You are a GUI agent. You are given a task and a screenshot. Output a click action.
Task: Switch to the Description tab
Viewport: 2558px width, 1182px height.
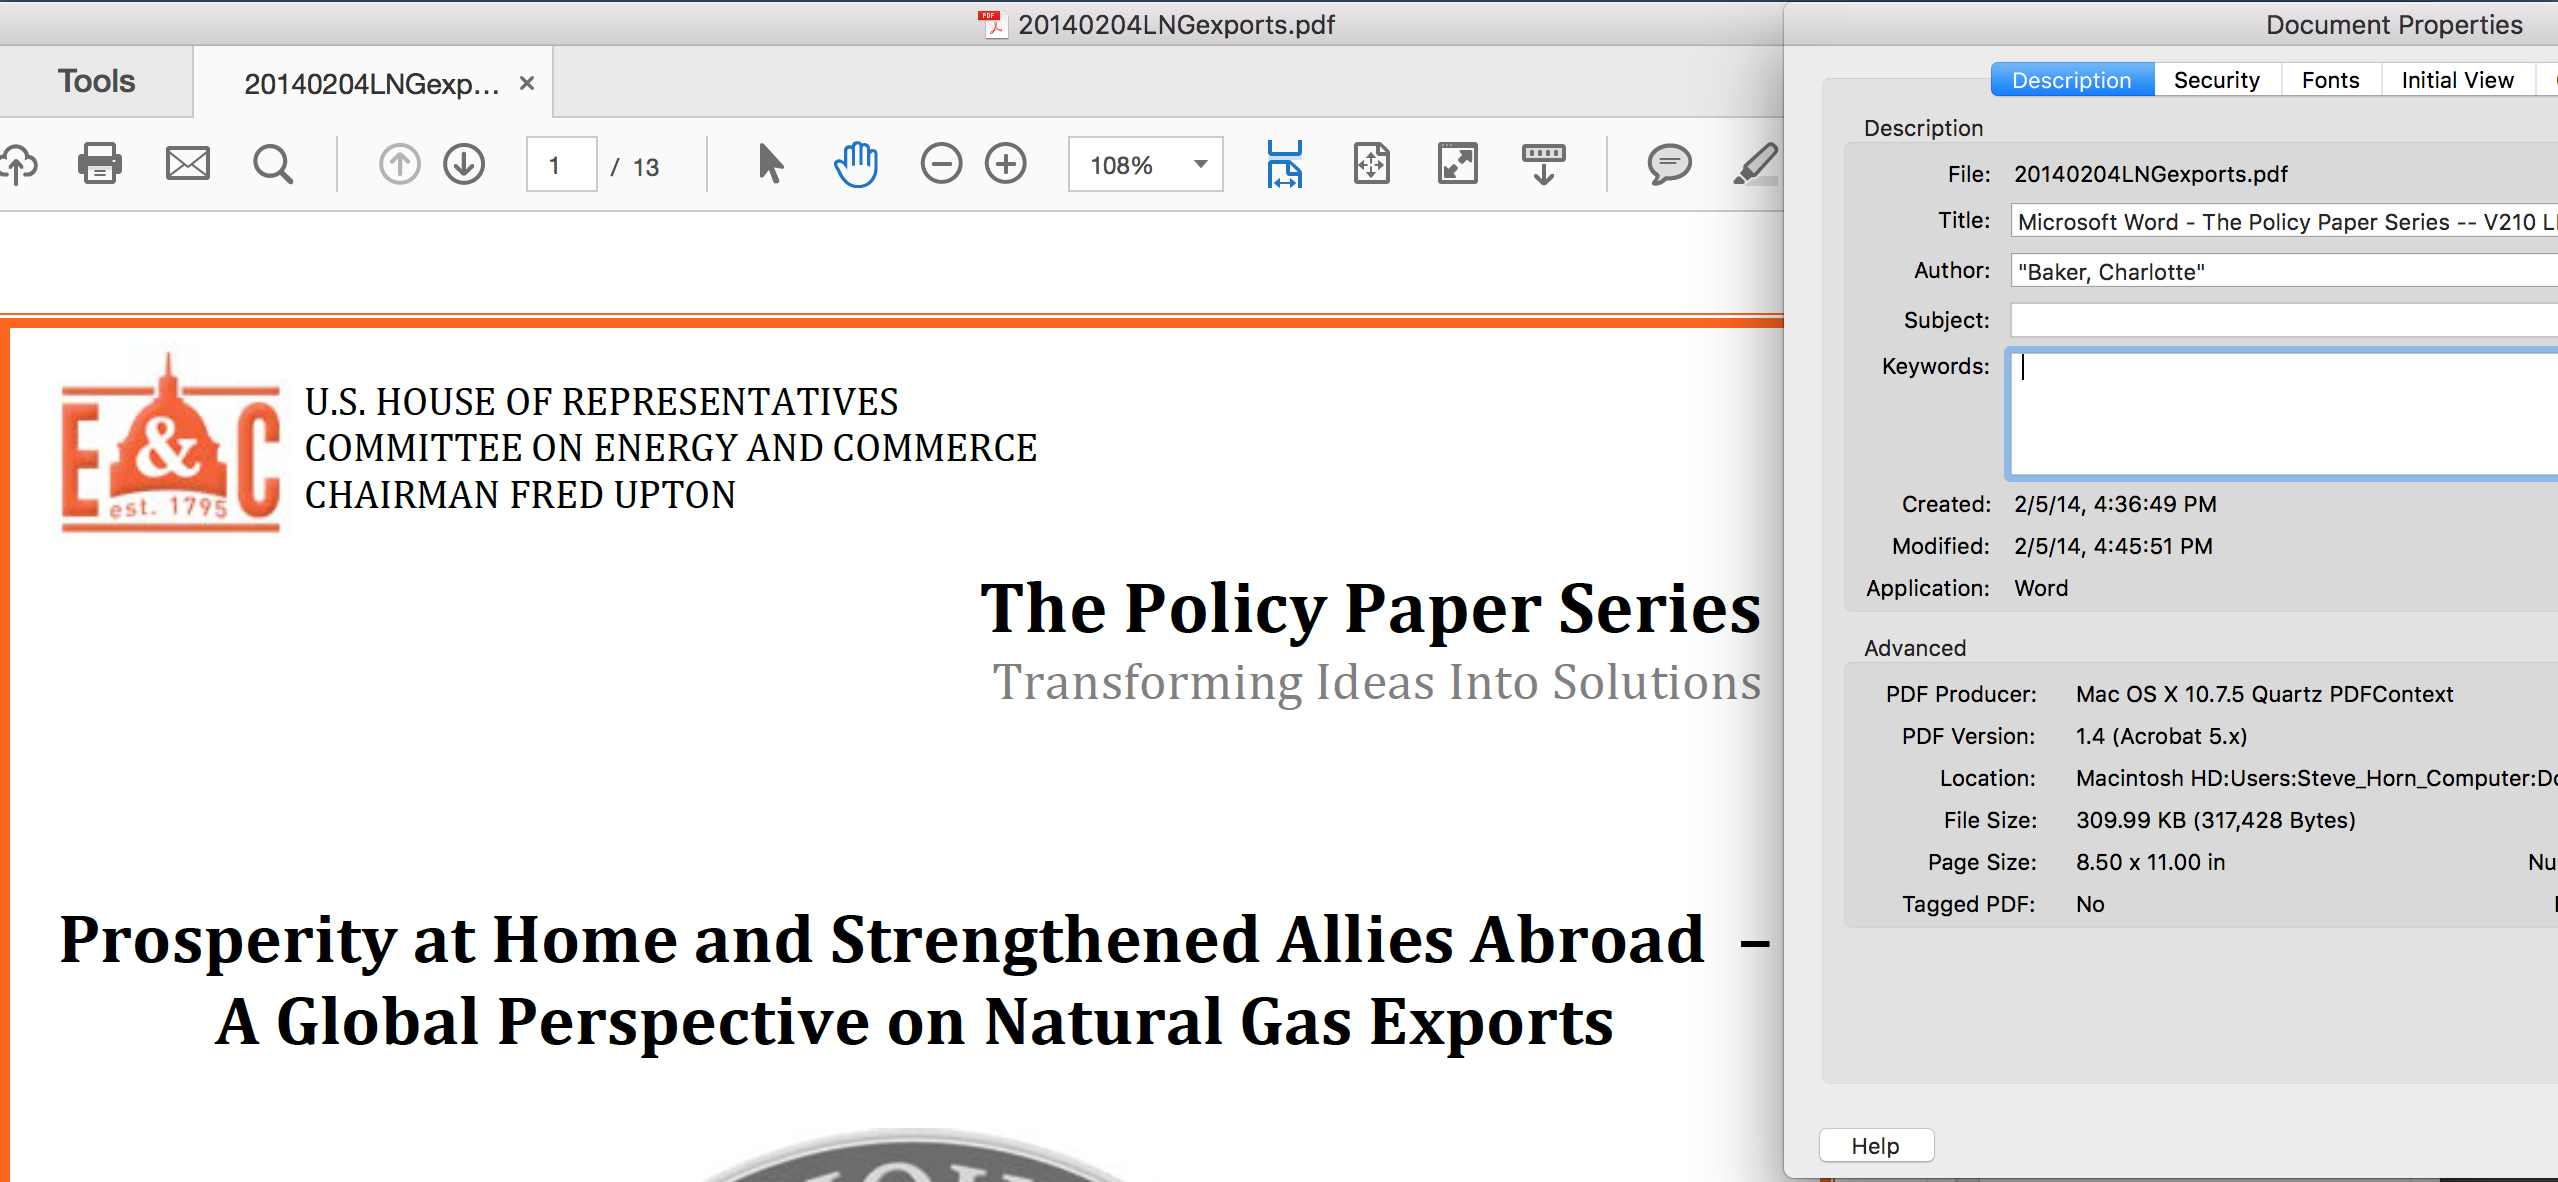click(x=2072, y=80)
